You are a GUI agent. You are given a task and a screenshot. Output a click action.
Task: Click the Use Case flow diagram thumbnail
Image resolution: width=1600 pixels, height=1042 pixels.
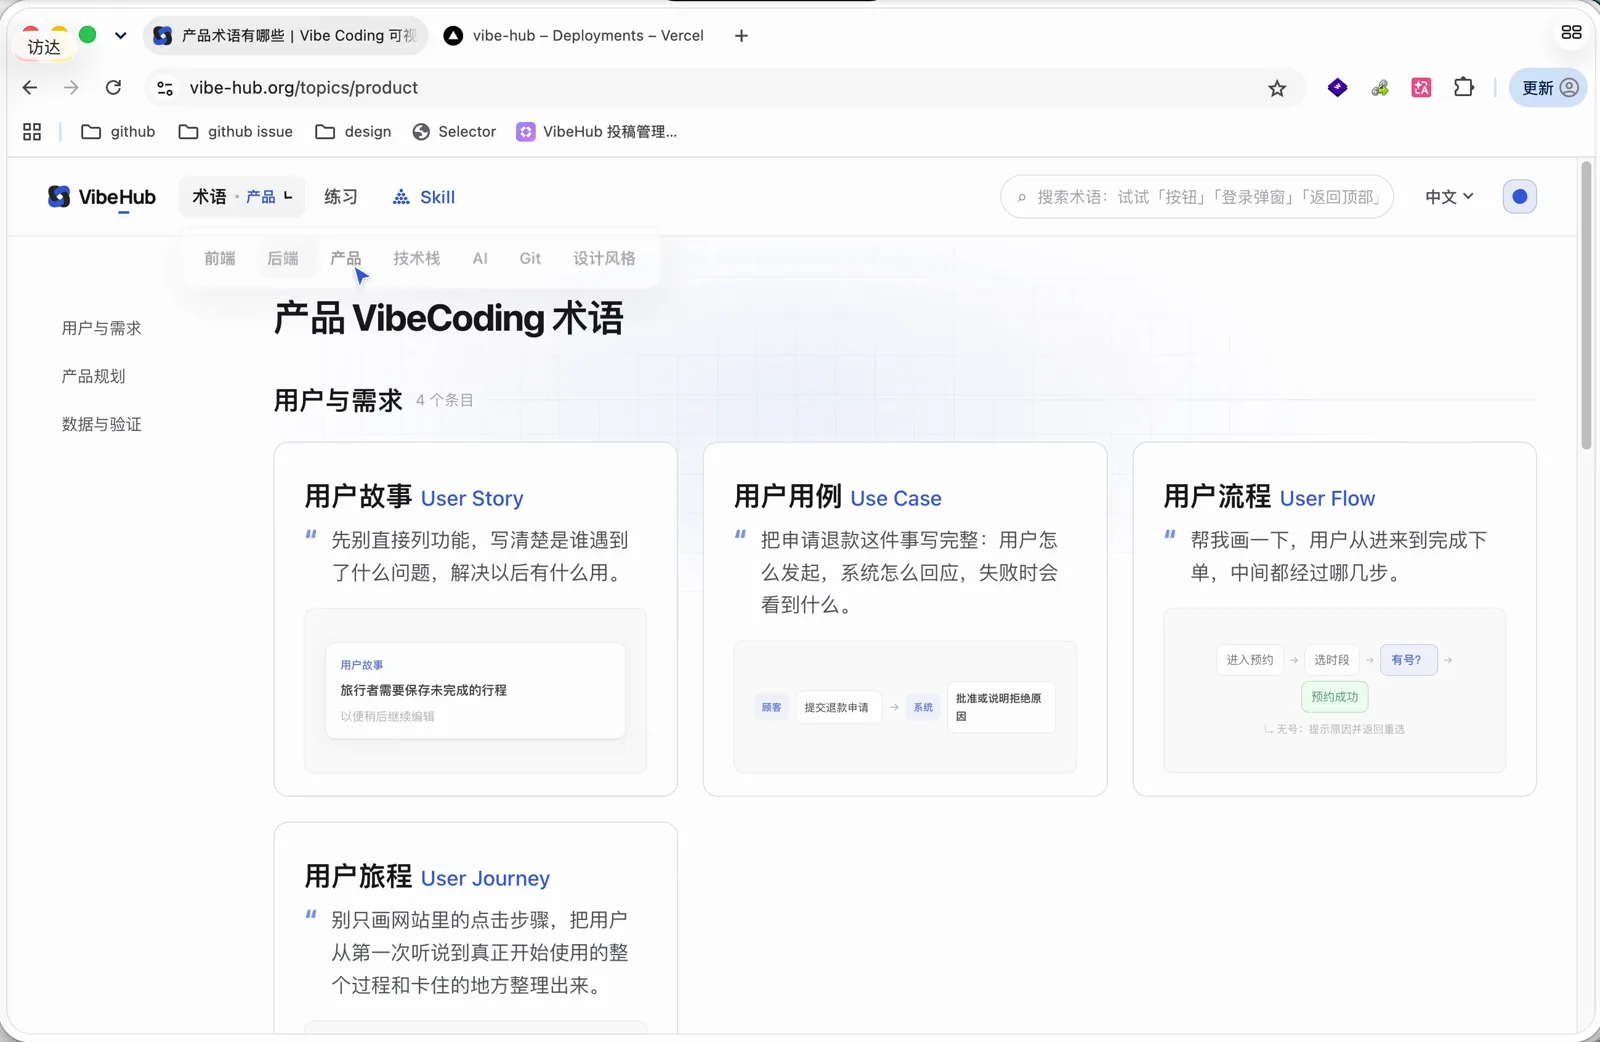(905, 707)
